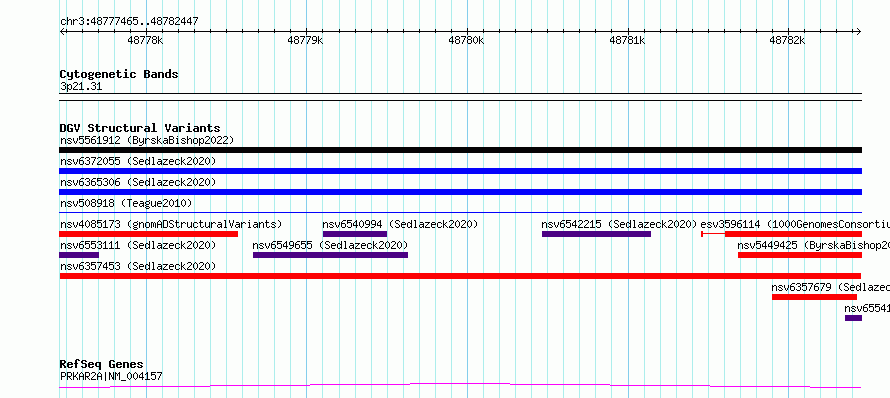Select the nsv6372055 blue variant bar

tap(460, 171)
